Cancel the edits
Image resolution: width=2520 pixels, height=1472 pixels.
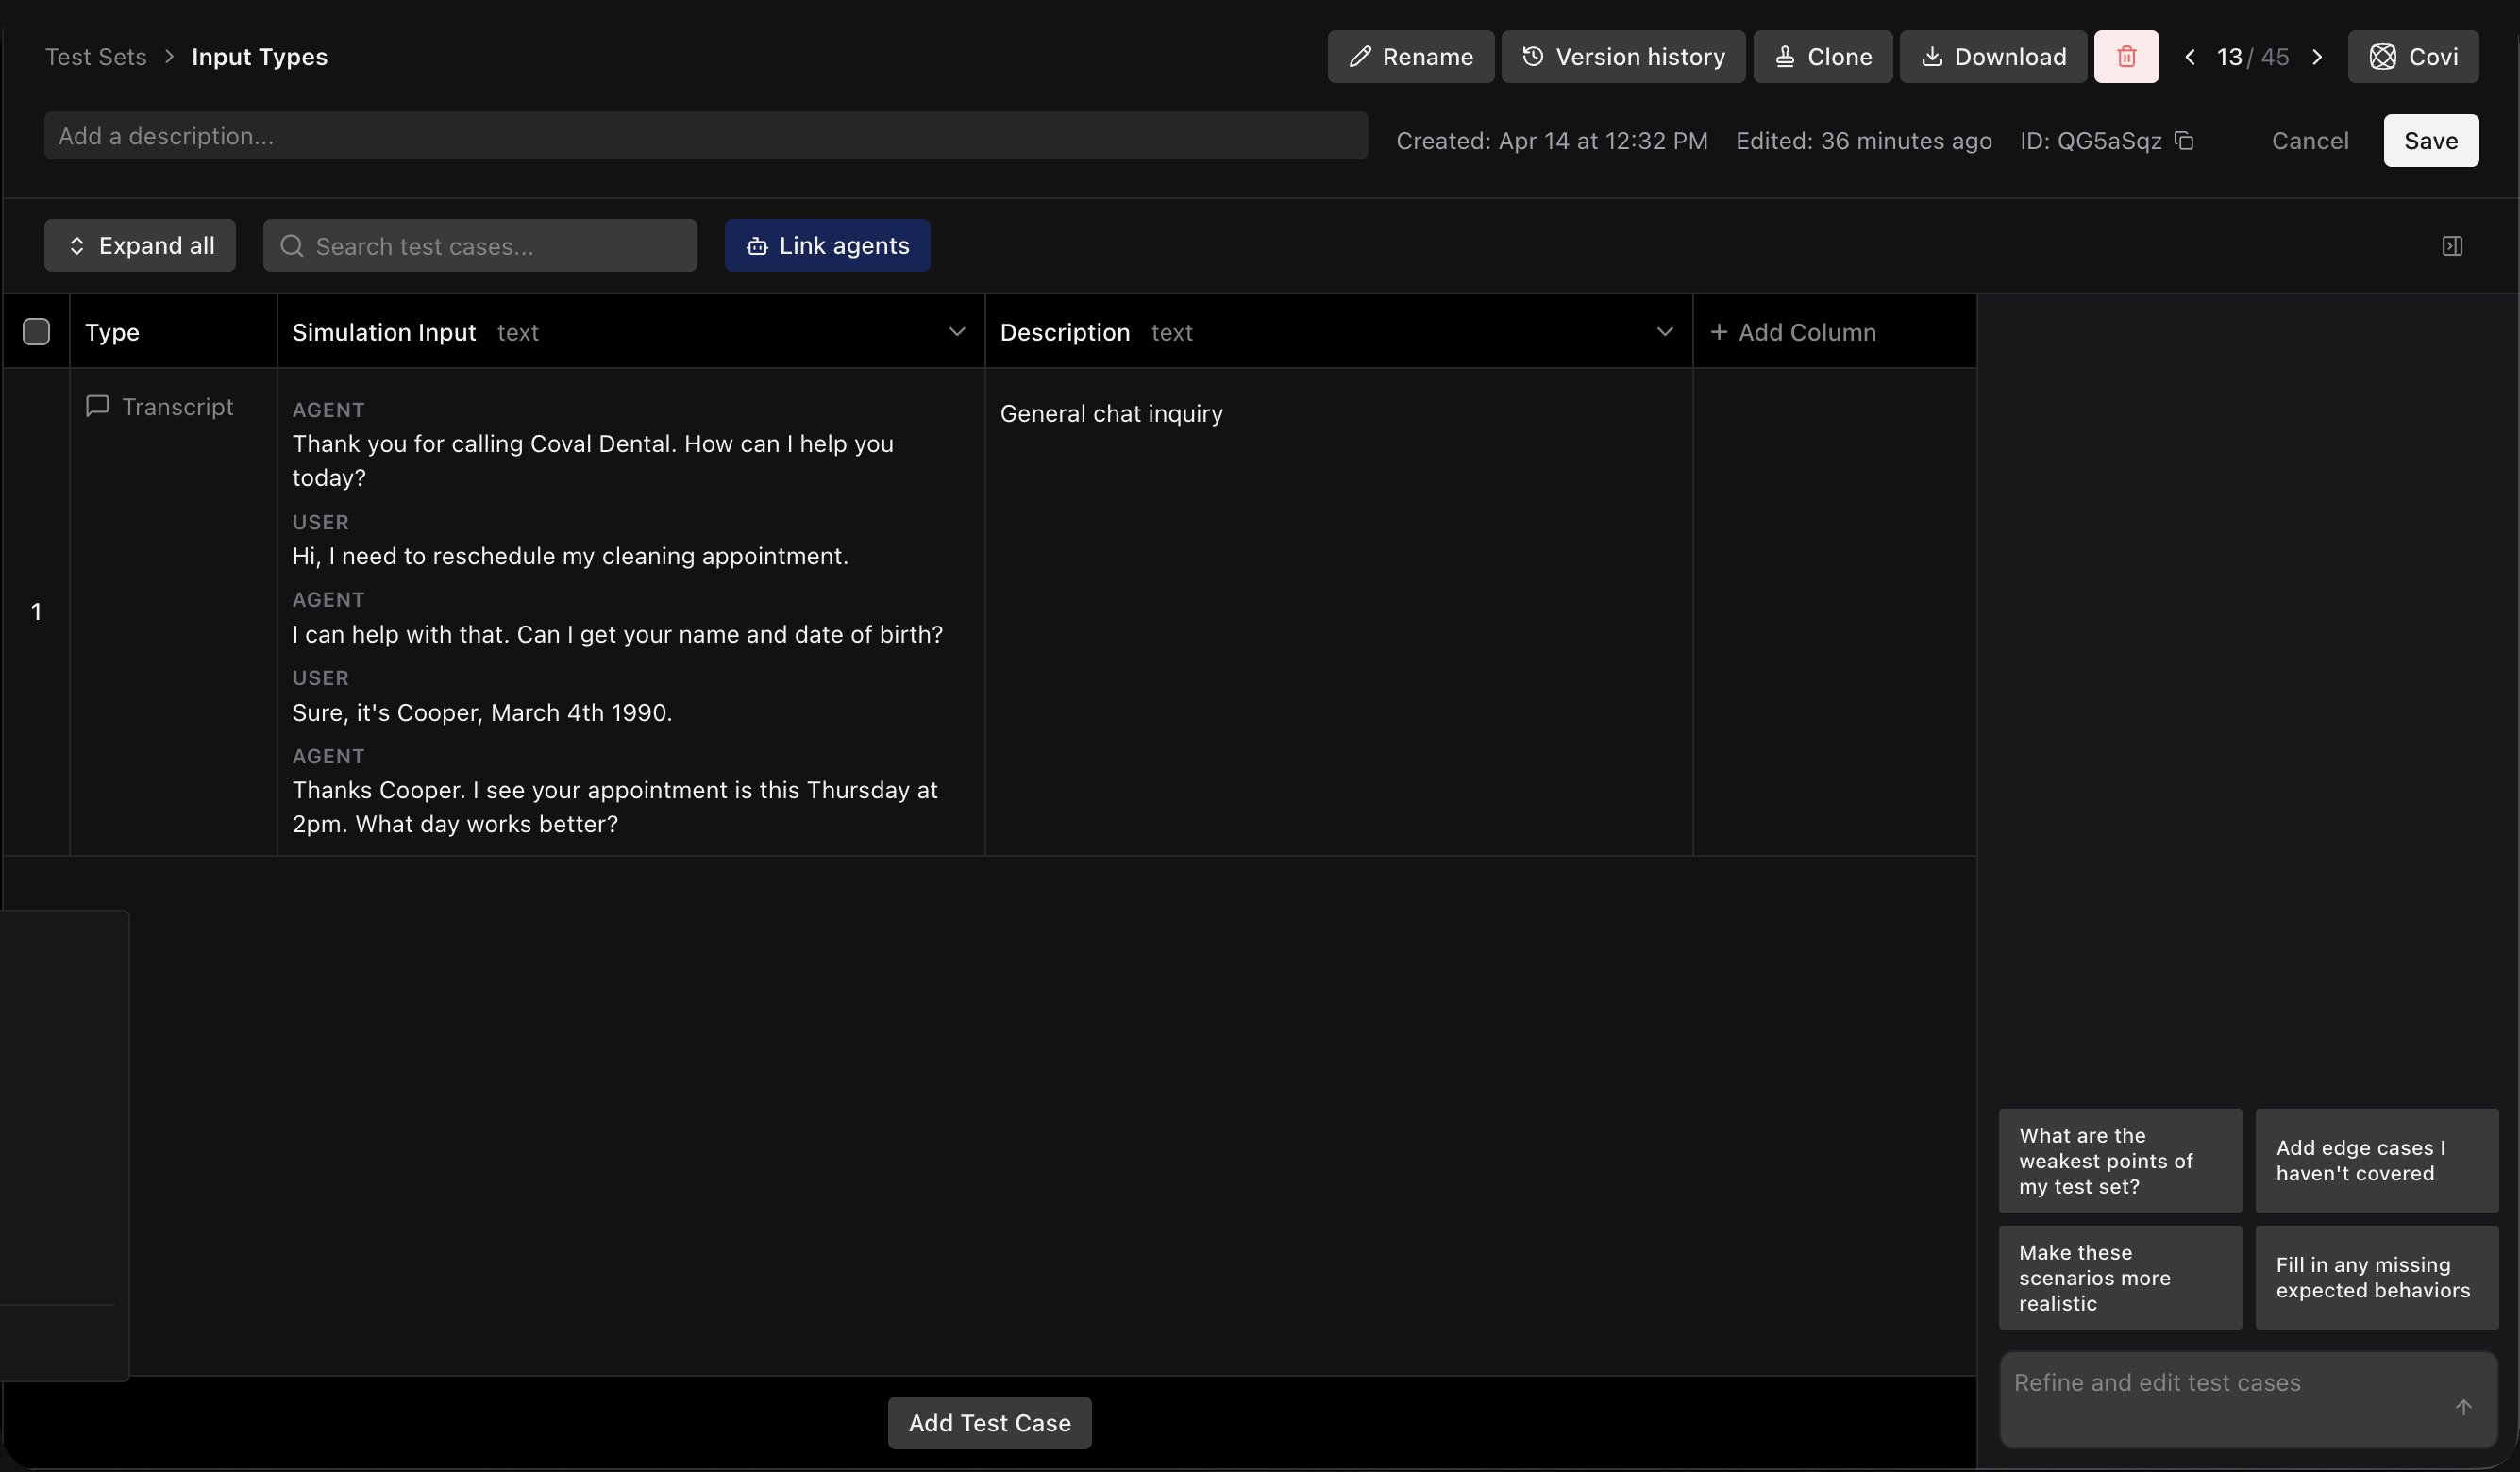click(2309, 141)
